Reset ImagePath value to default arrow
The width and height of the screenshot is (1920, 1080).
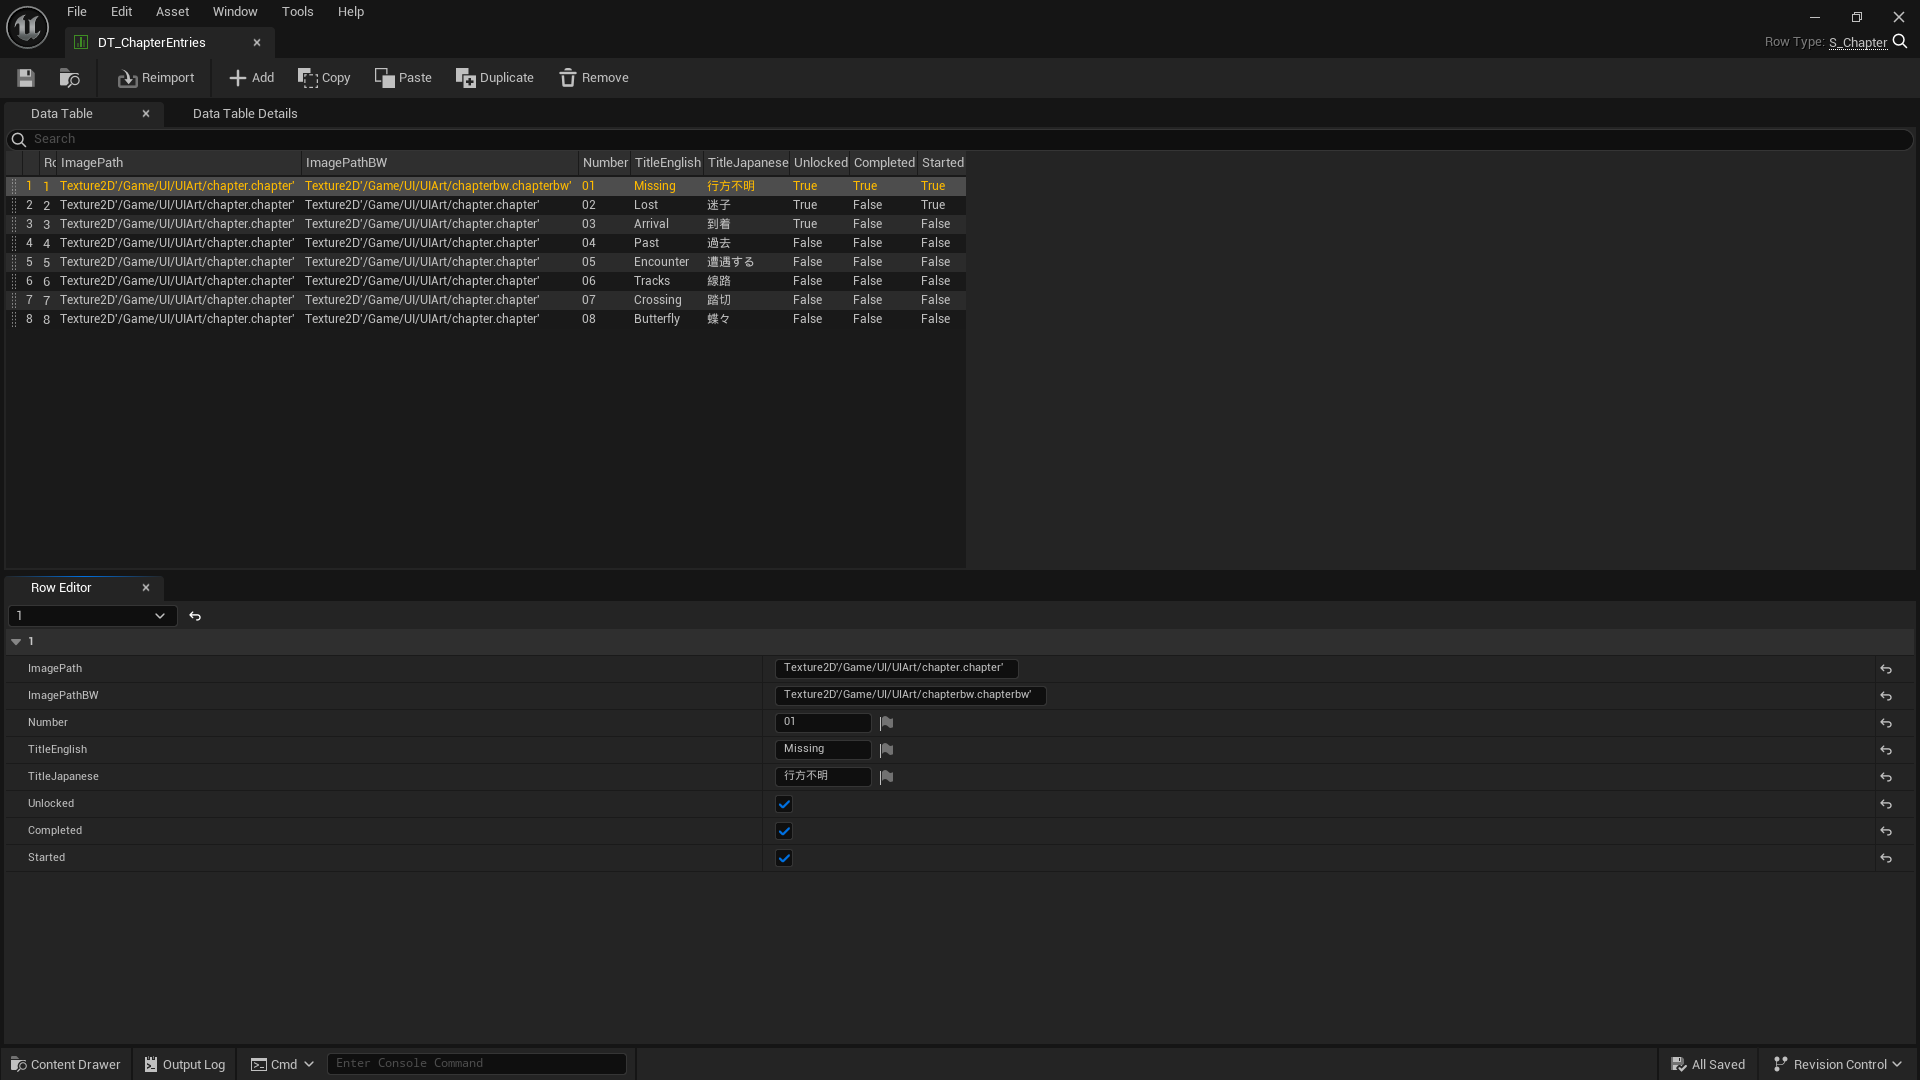point(1886,669)
